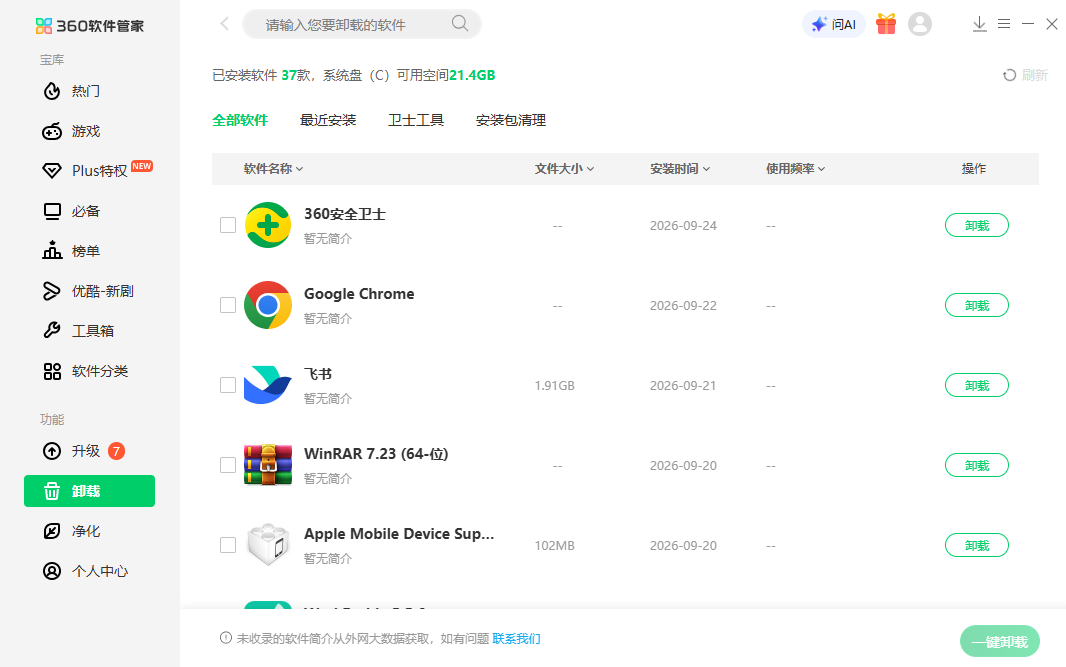The height and width of the screenshot is (667, 1066).
Task: Click the Google Chrome app icon
Action: pyautogui.click(x=268, y=305)
